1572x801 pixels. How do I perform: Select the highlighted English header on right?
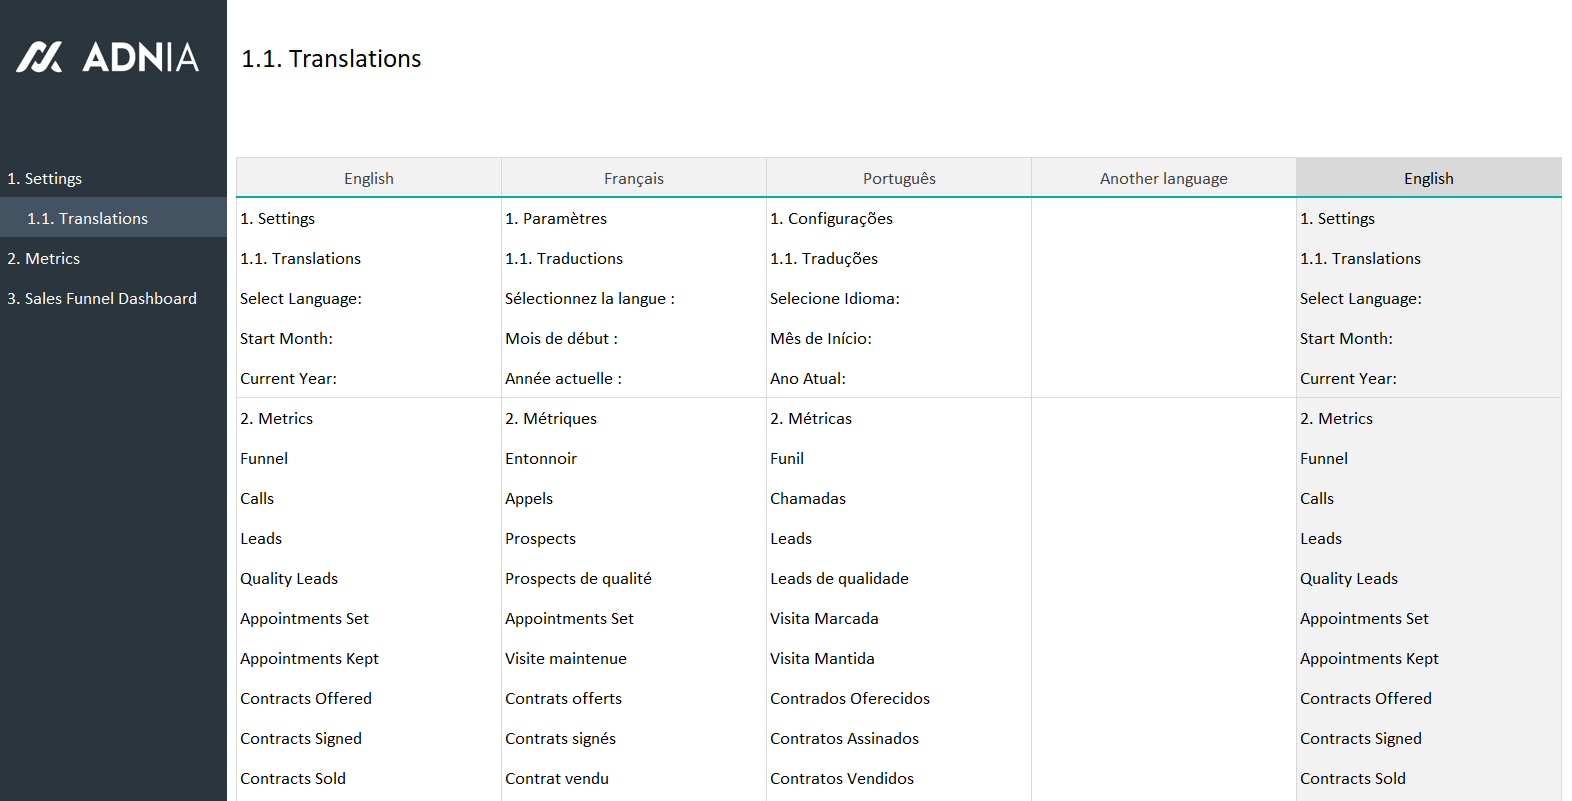click(1428, 178)
